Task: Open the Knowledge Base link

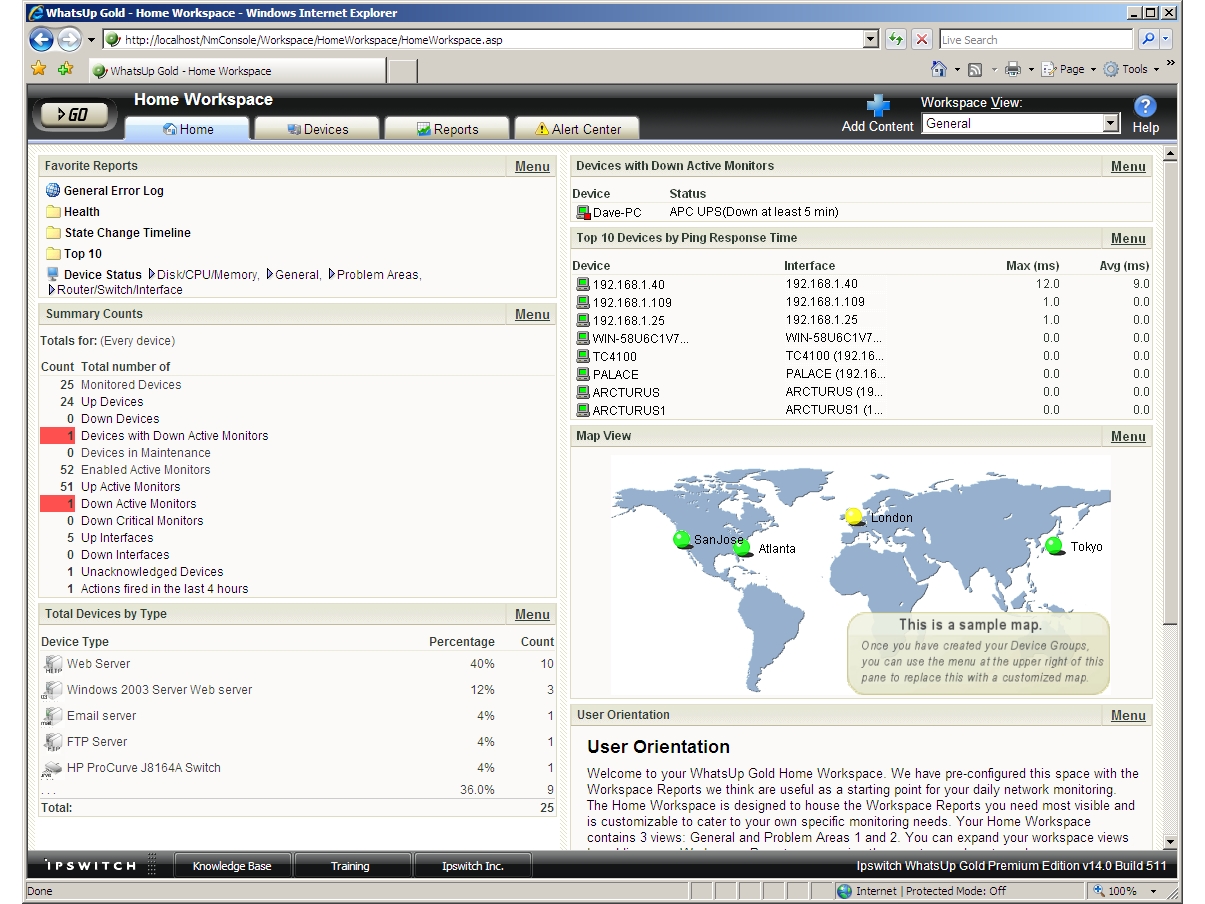Action: [232, 866]
